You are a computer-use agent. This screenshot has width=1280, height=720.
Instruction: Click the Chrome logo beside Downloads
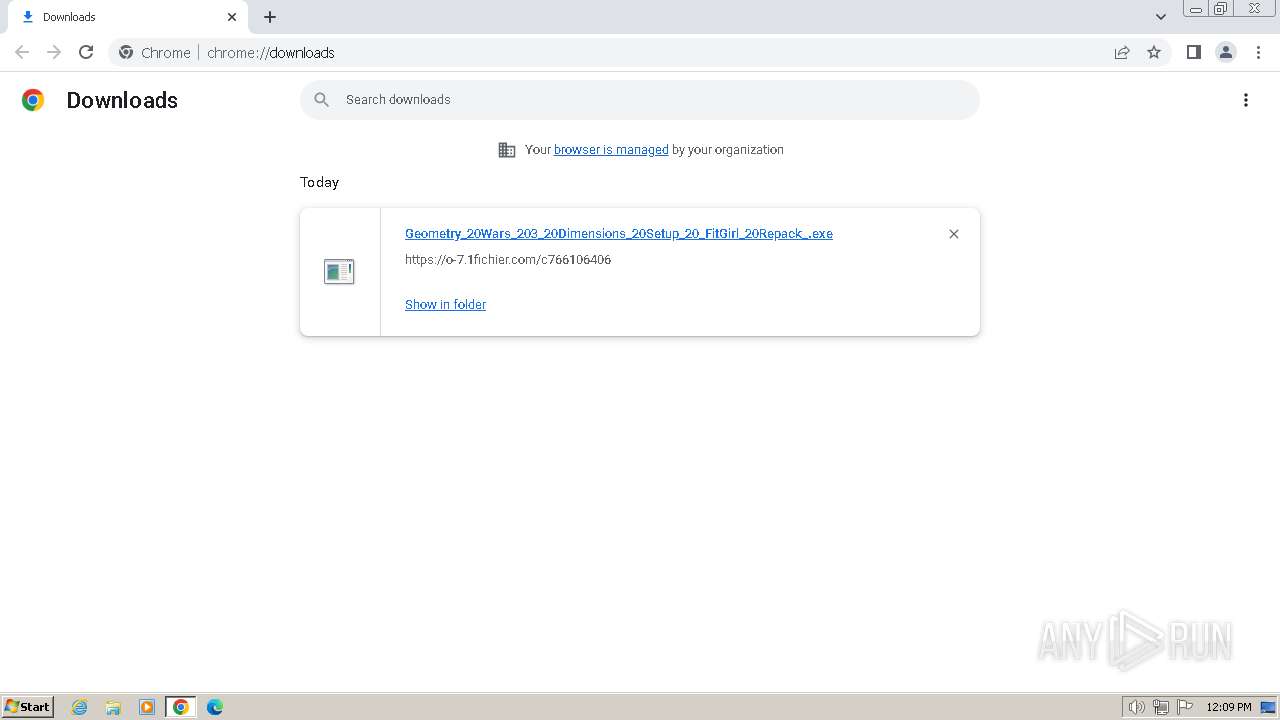click(x=33, y=100)
